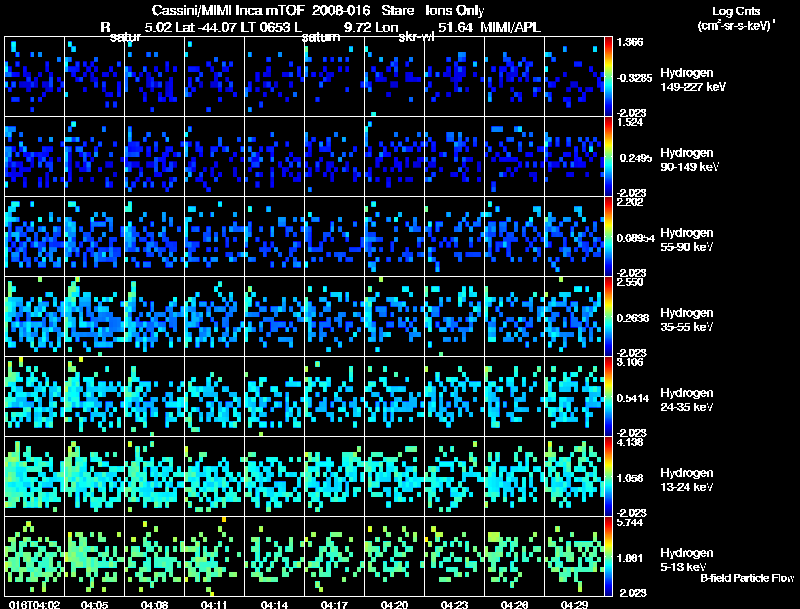Open the 55-90 keV image panel at 04:05
Image resolution: width=800 pixels, height=609 pixels.
coord(94,237)
